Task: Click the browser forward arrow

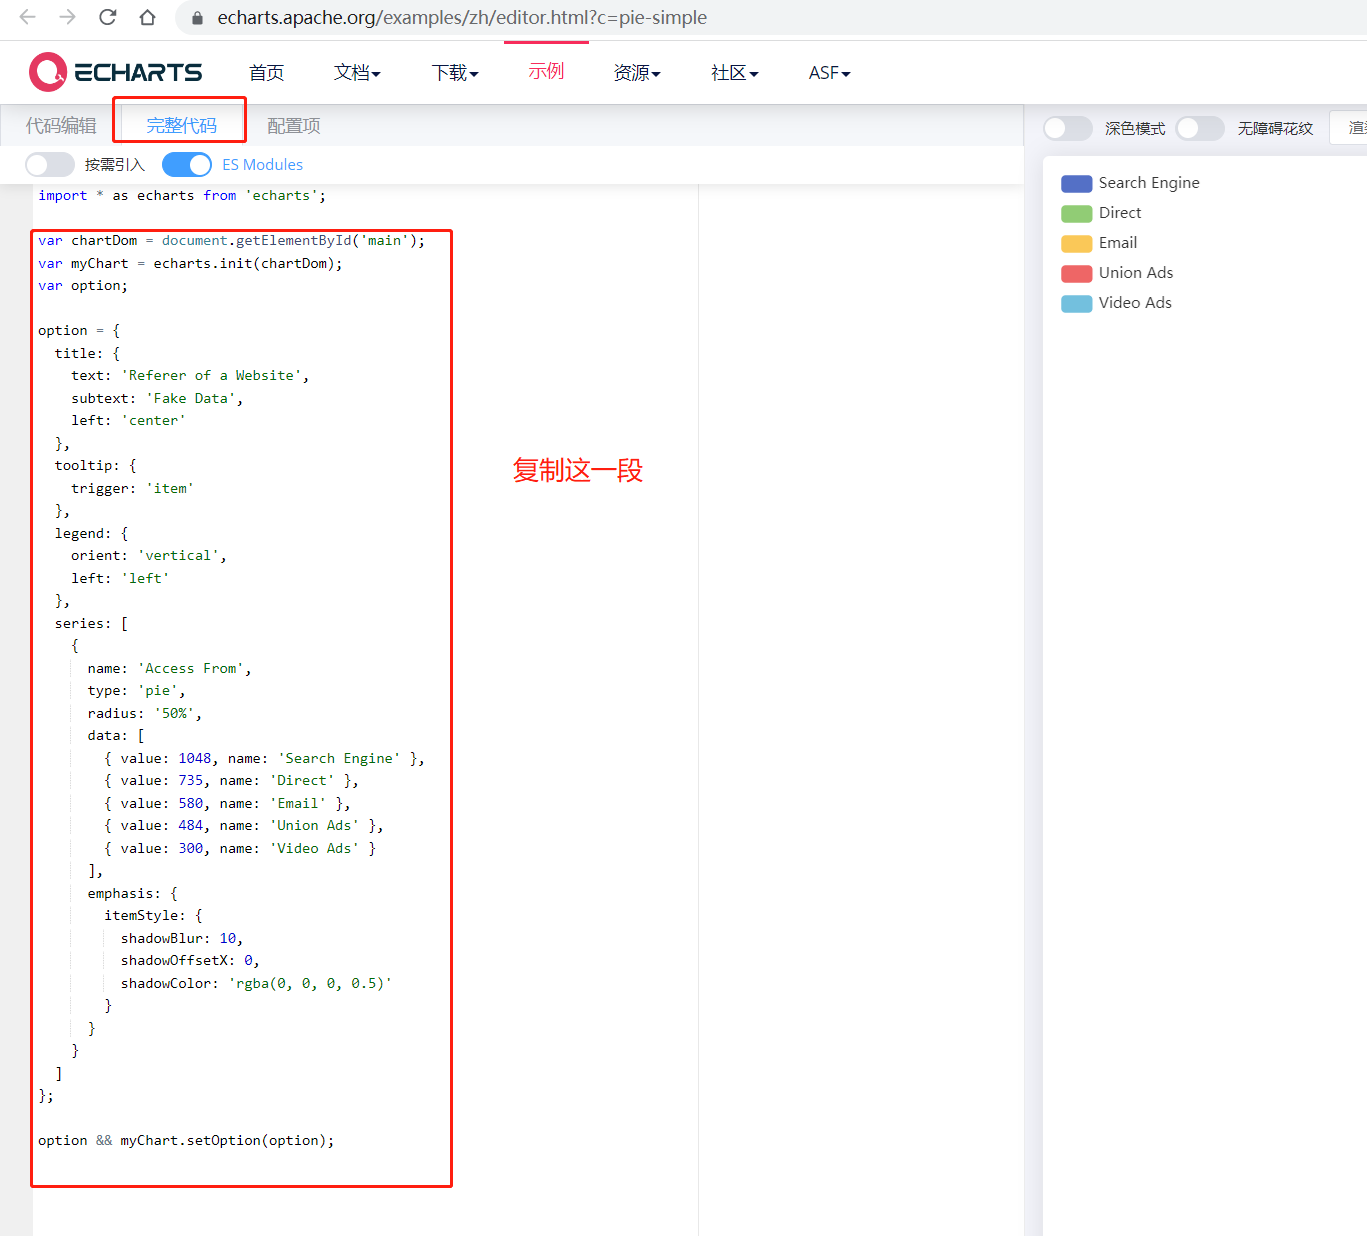Action: 67,17
